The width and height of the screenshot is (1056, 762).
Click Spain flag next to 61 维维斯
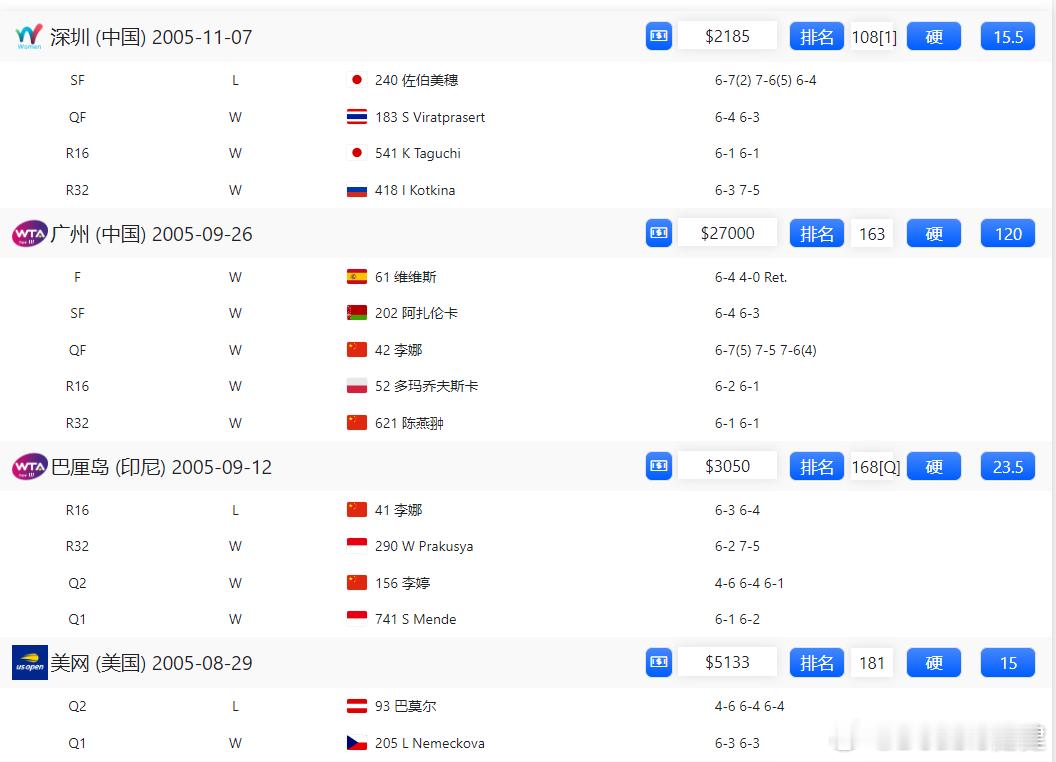tap(357, 277)
